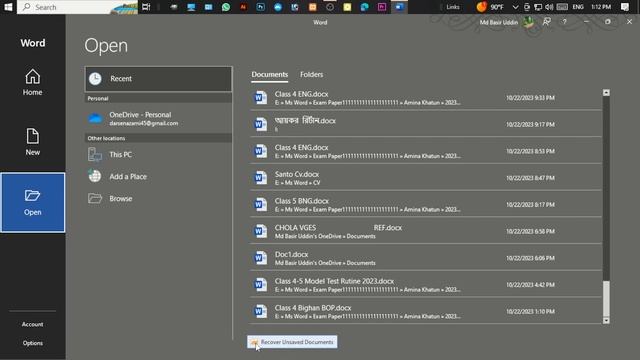
Task: Click the Add a Place globe icon
Action: point(95,176)
